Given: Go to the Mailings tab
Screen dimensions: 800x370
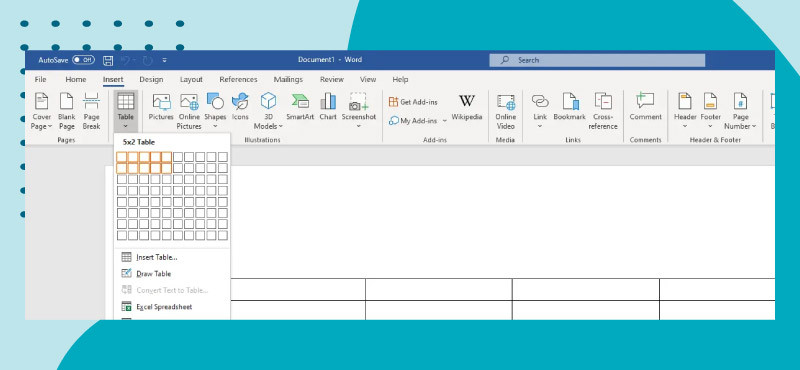Looking at the screenshot, I should click(288, 80).
